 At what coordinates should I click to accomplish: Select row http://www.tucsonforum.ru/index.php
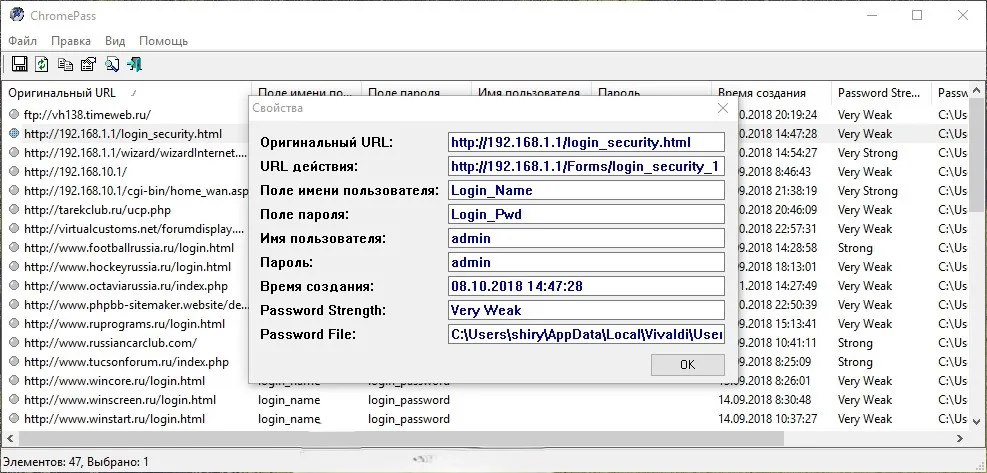click(127, 362)
